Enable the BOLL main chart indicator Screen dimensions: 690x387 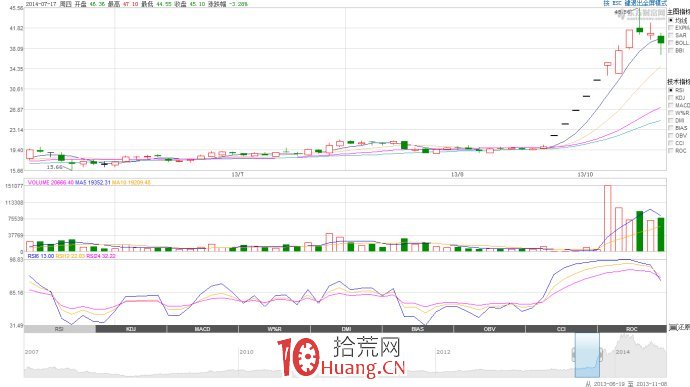click(671, 43)
